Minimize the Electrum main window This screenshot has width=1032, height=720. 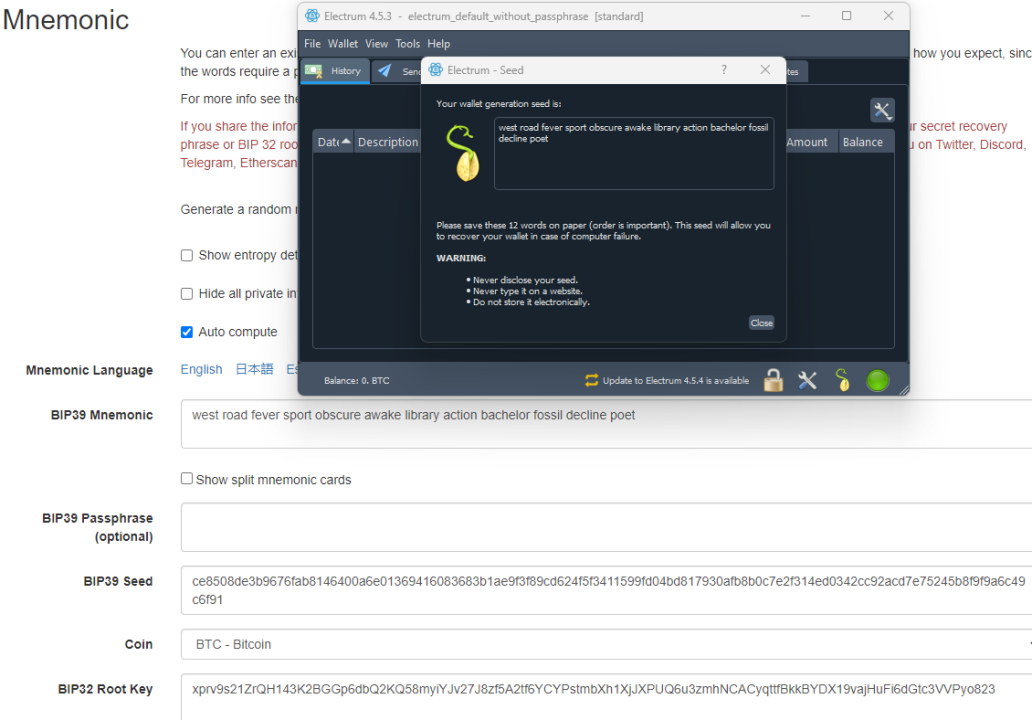[x=805, y=16]
